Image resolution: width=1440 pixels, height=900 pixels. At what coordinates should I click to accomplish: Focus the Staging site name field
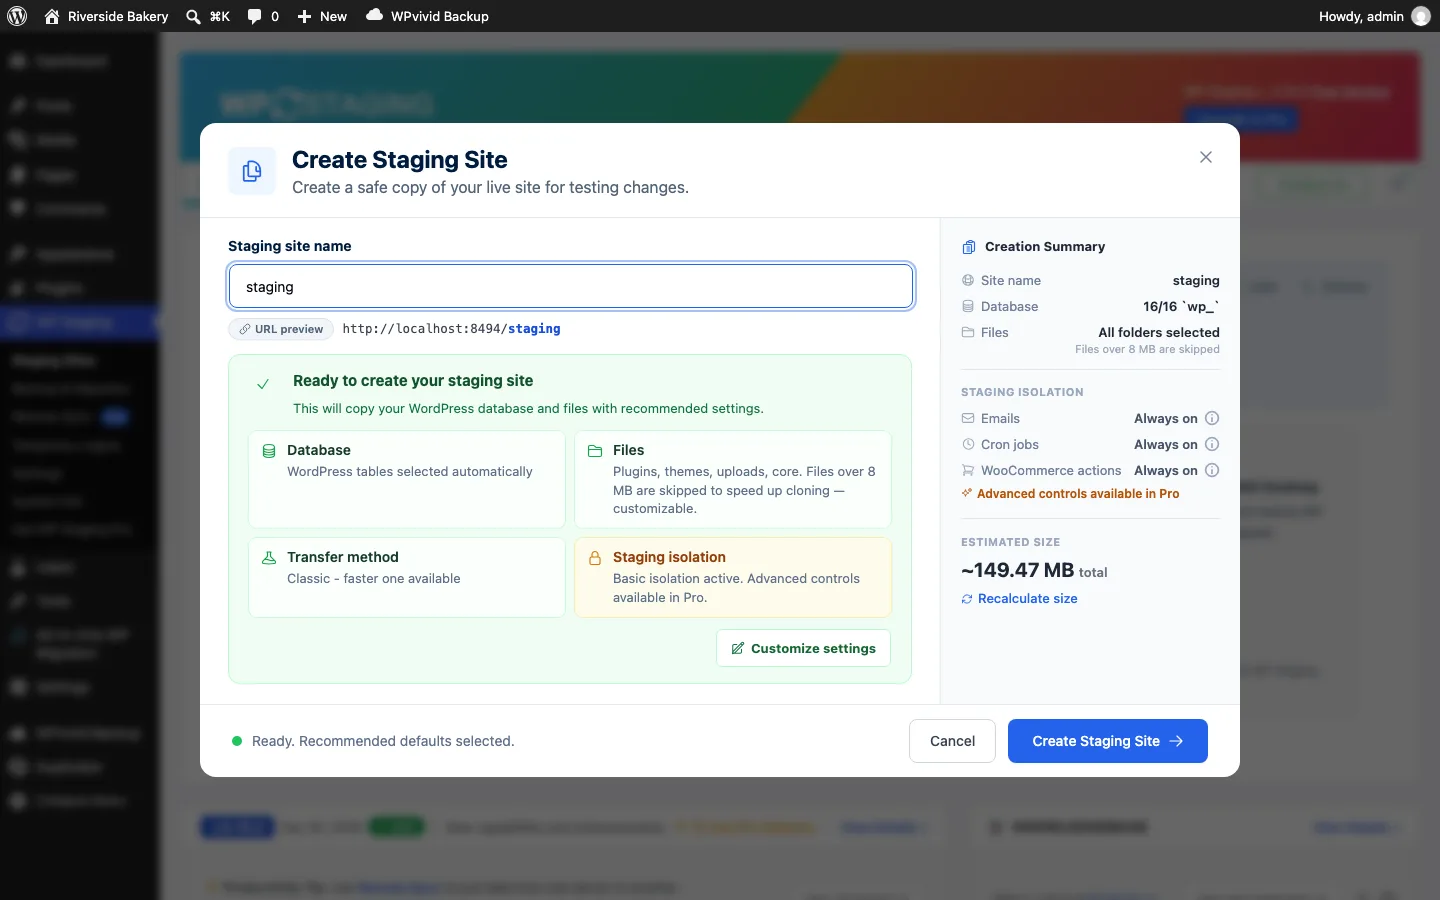tap(571, 287)
